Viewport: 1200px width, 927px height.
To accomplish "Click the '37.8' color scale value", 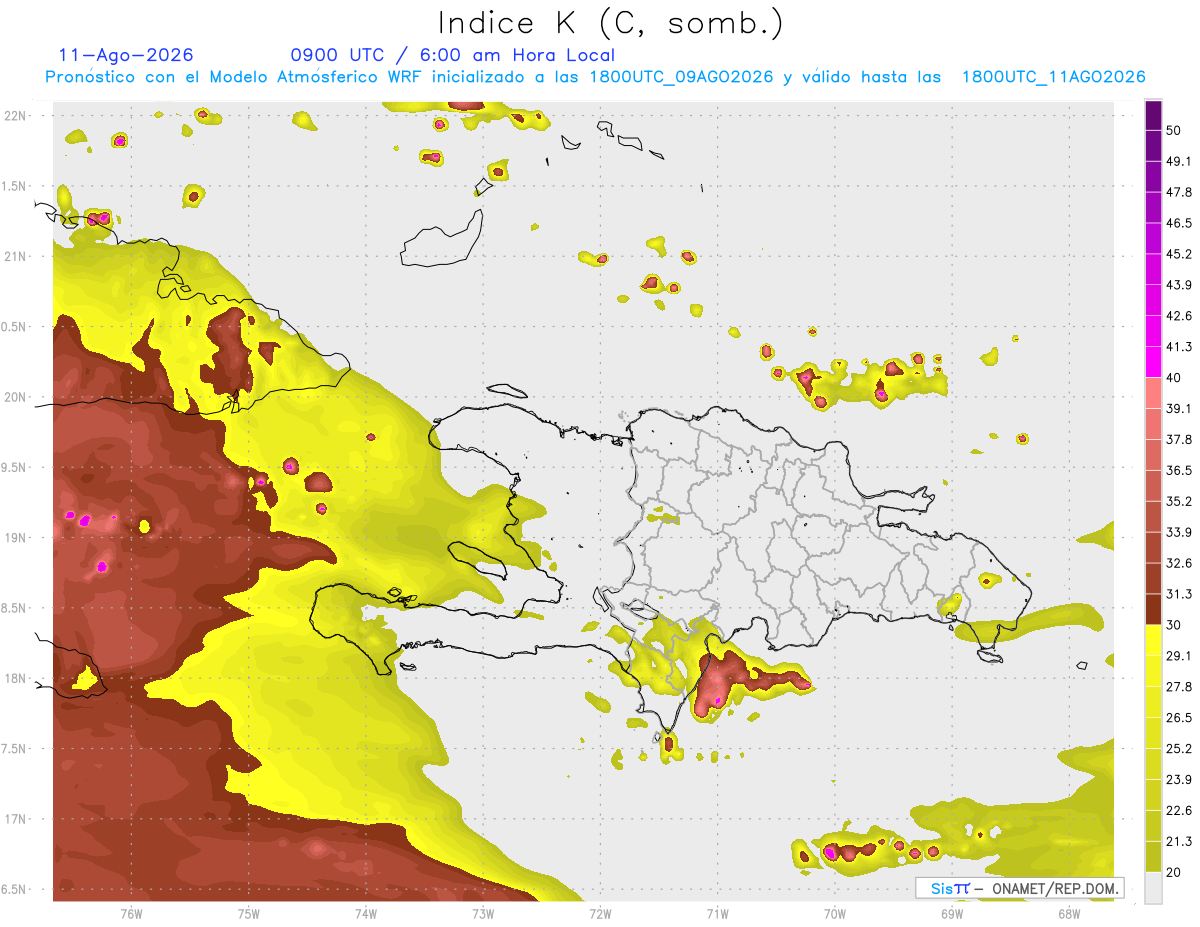I will tap(1179, 439).
